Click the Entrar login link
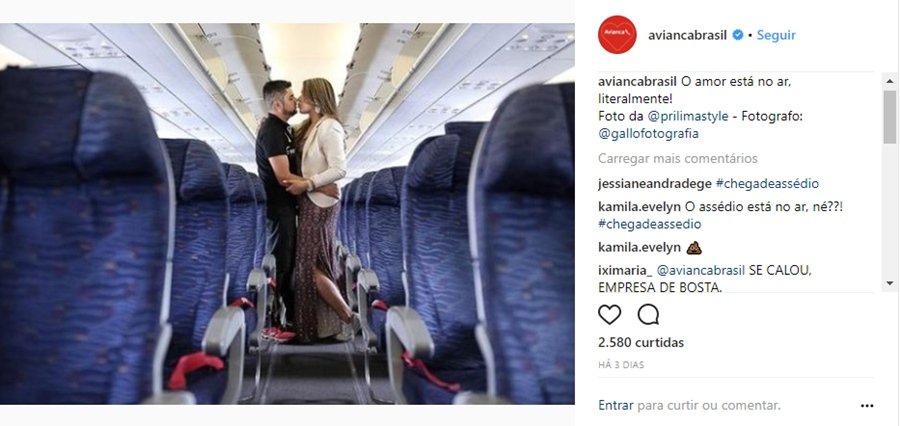This screenshot has height=426, width=900. tap(616, 405)
